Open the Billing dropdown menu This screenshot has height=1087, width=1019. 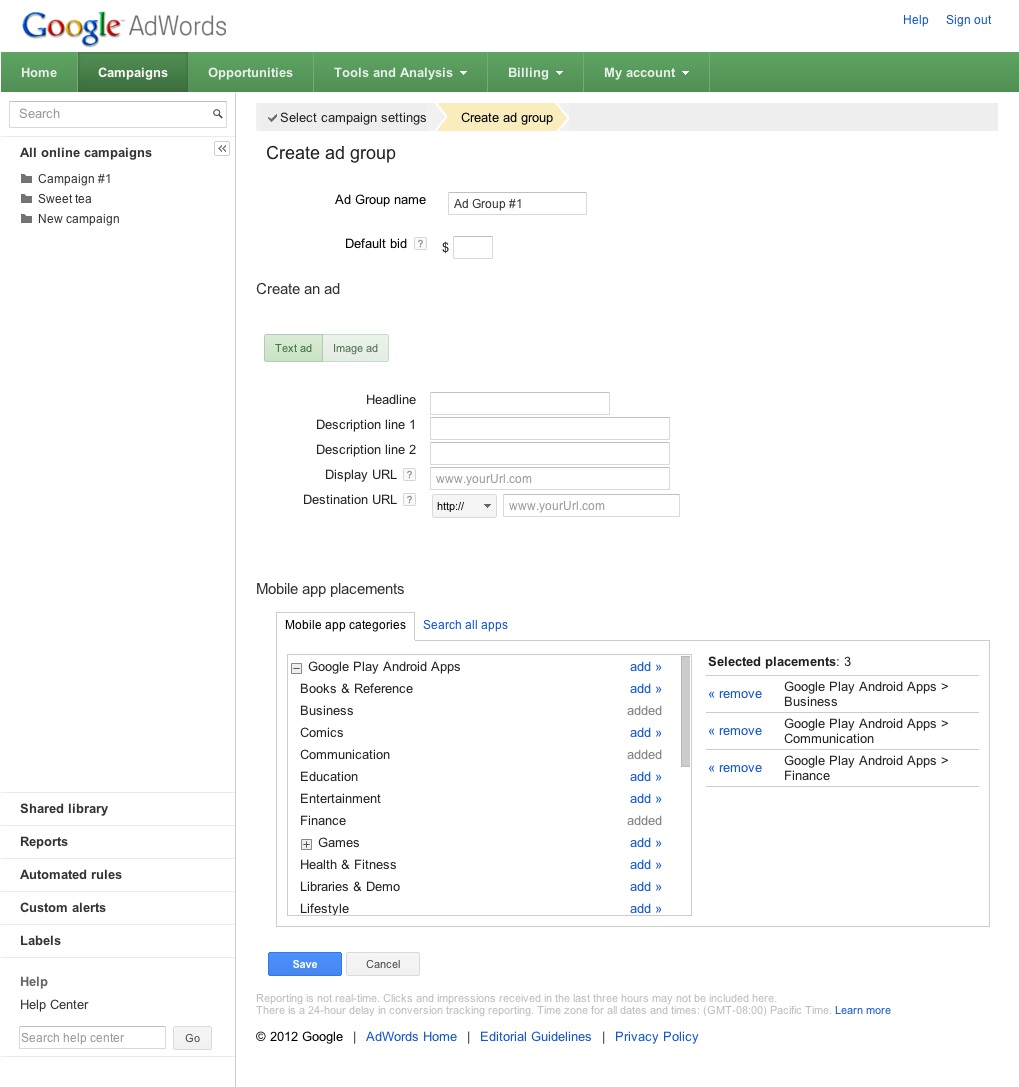tap(534, 72)
